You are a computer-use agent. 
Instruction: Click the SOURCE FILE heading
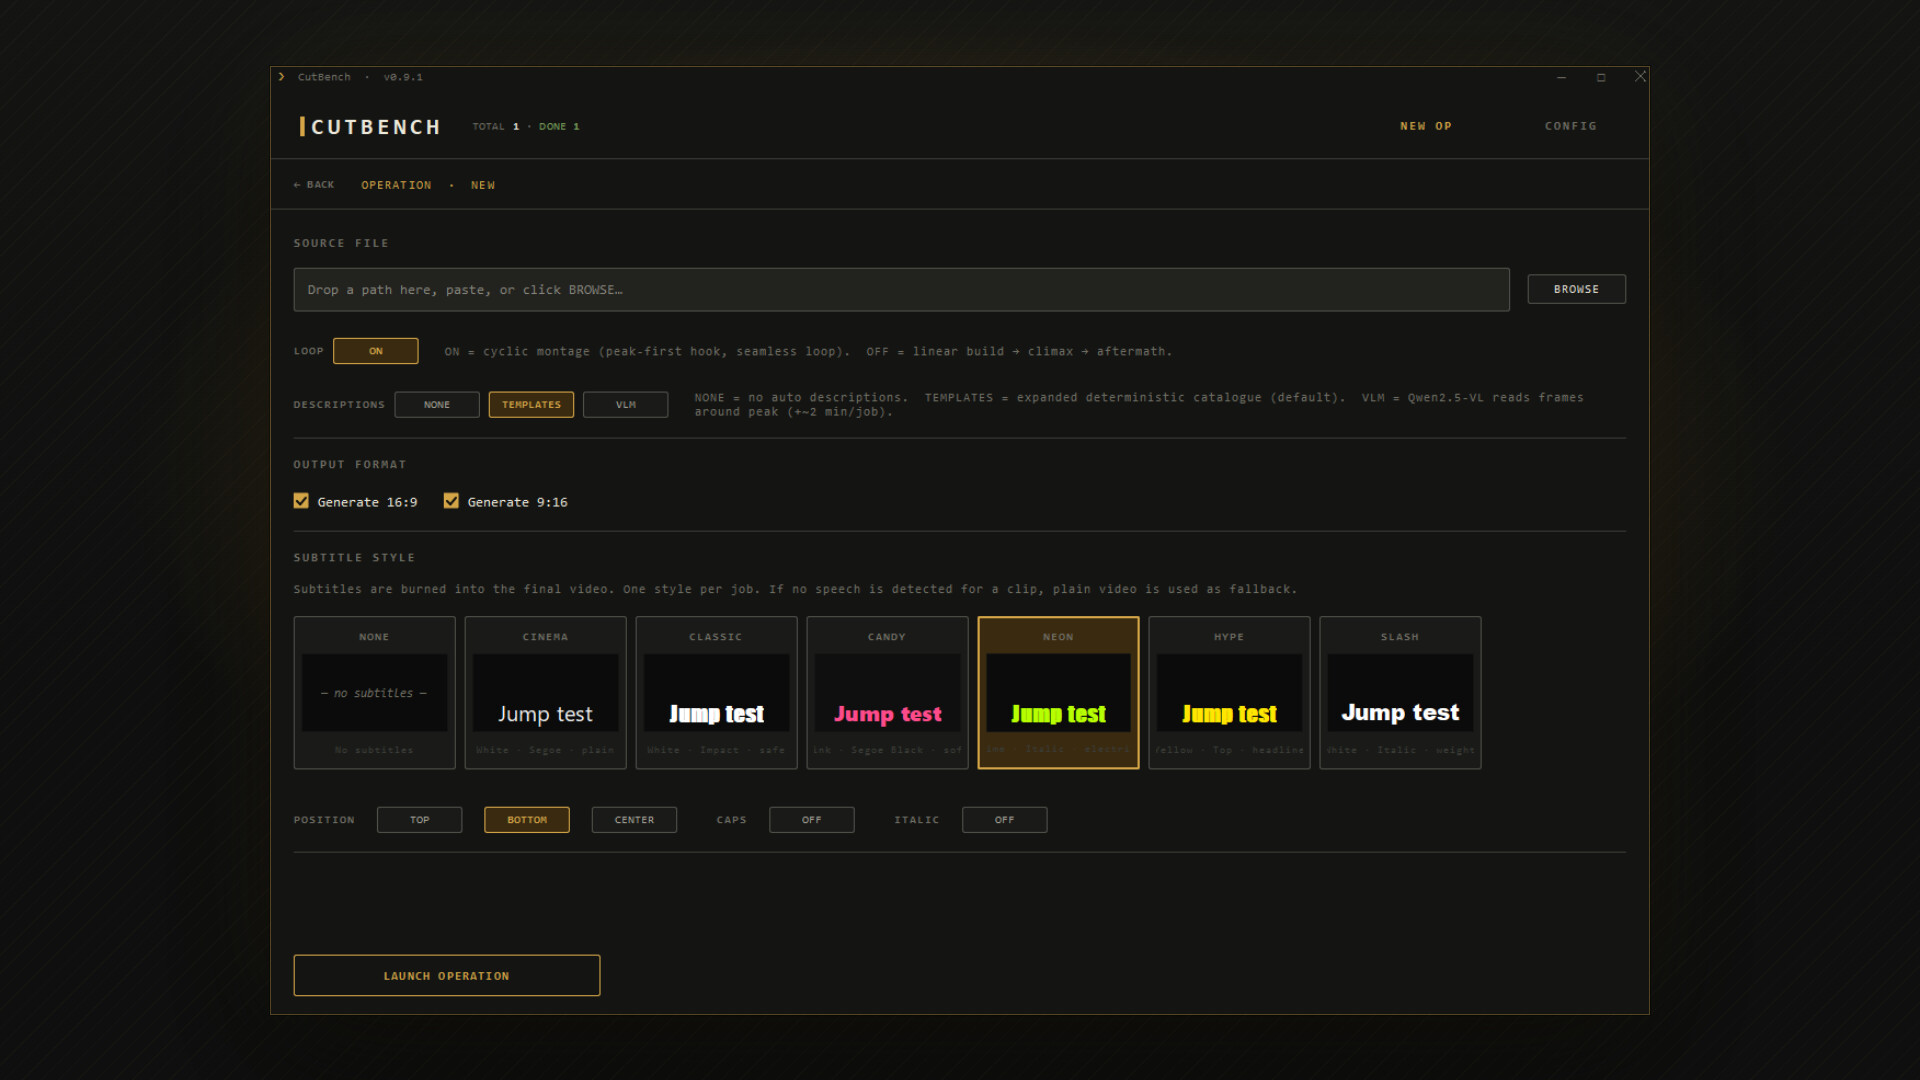(341, 243)
